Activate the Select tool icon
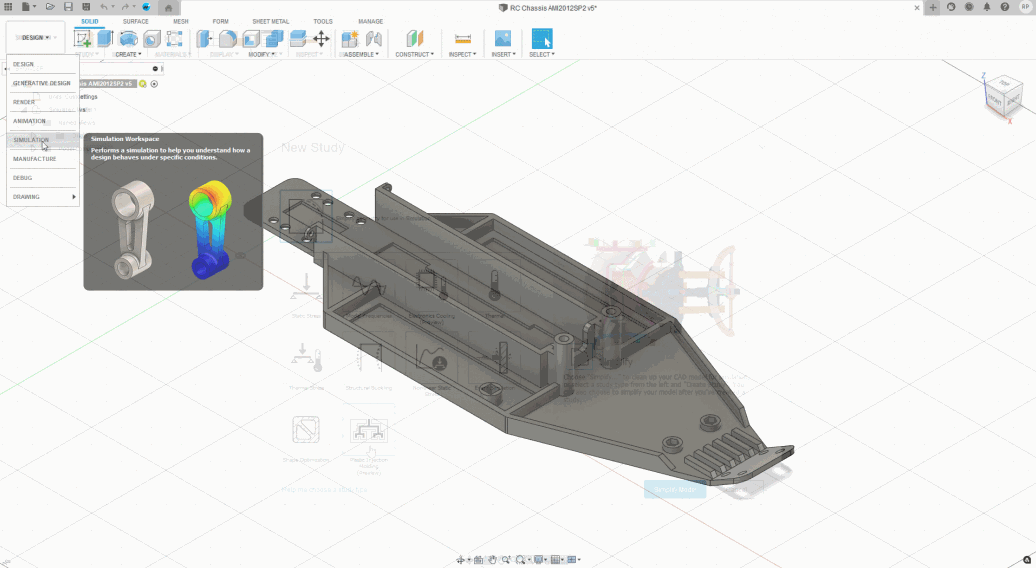The width and height of the screenshot is (1036, 568). [541, 39]
